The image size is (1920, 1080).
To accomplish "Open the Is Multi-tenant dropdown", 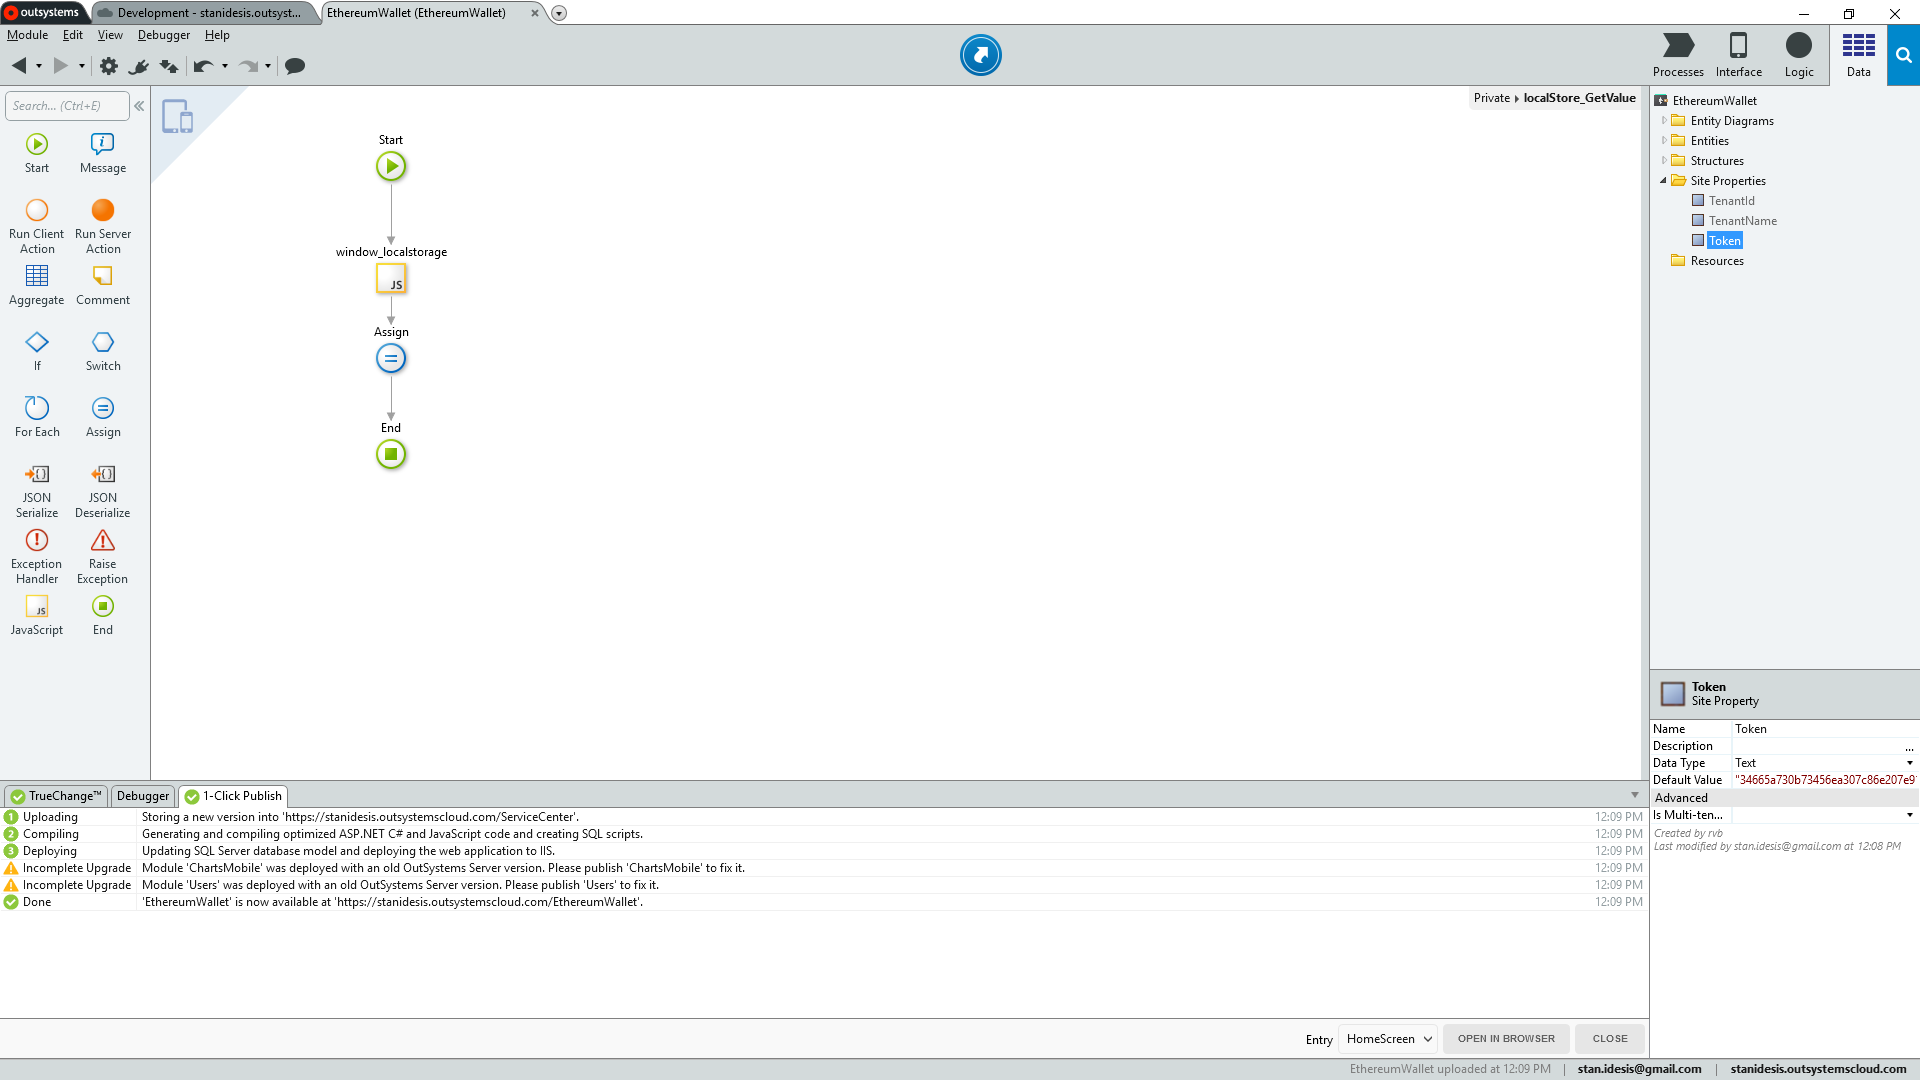I will pos(1909,815).
